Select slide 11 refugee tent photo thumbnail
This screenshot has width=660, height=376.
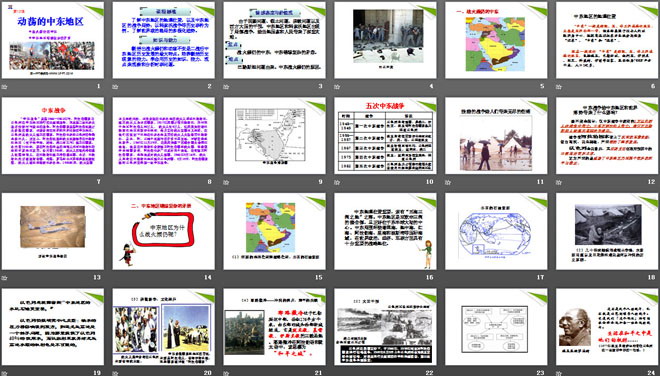click(496, 136)
